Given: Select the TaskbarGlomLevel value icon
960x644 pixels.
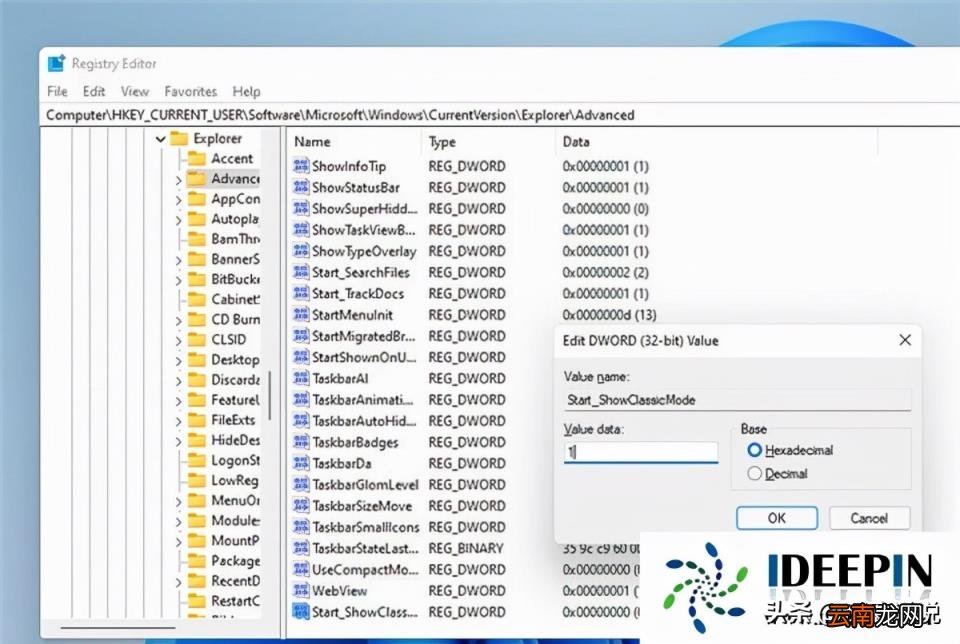Looking at the screenshot, I should (301, 485).
